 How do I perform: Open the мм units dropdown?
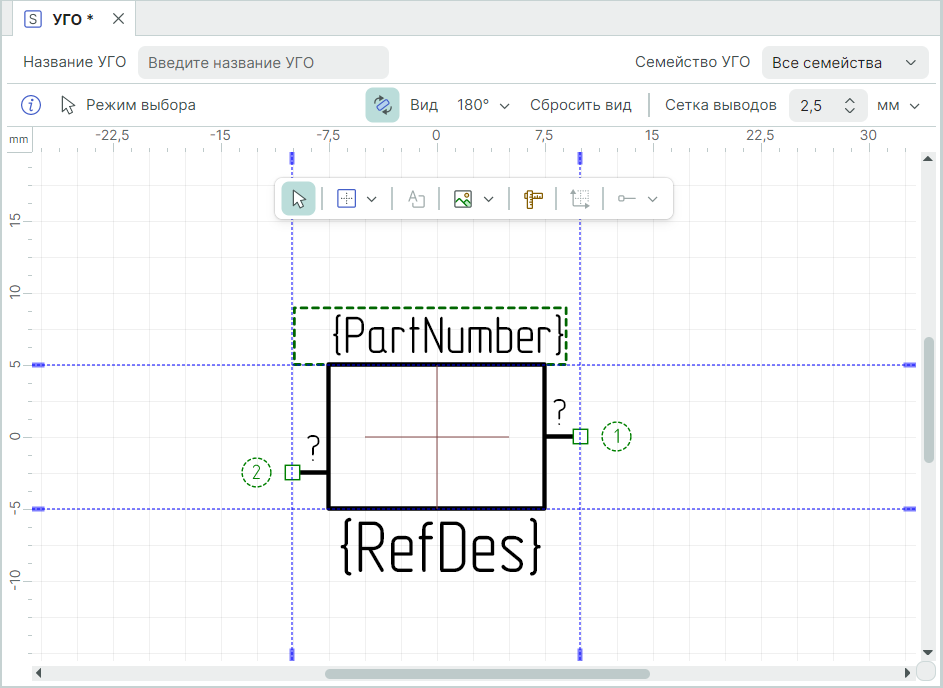[x=898, y=105]
